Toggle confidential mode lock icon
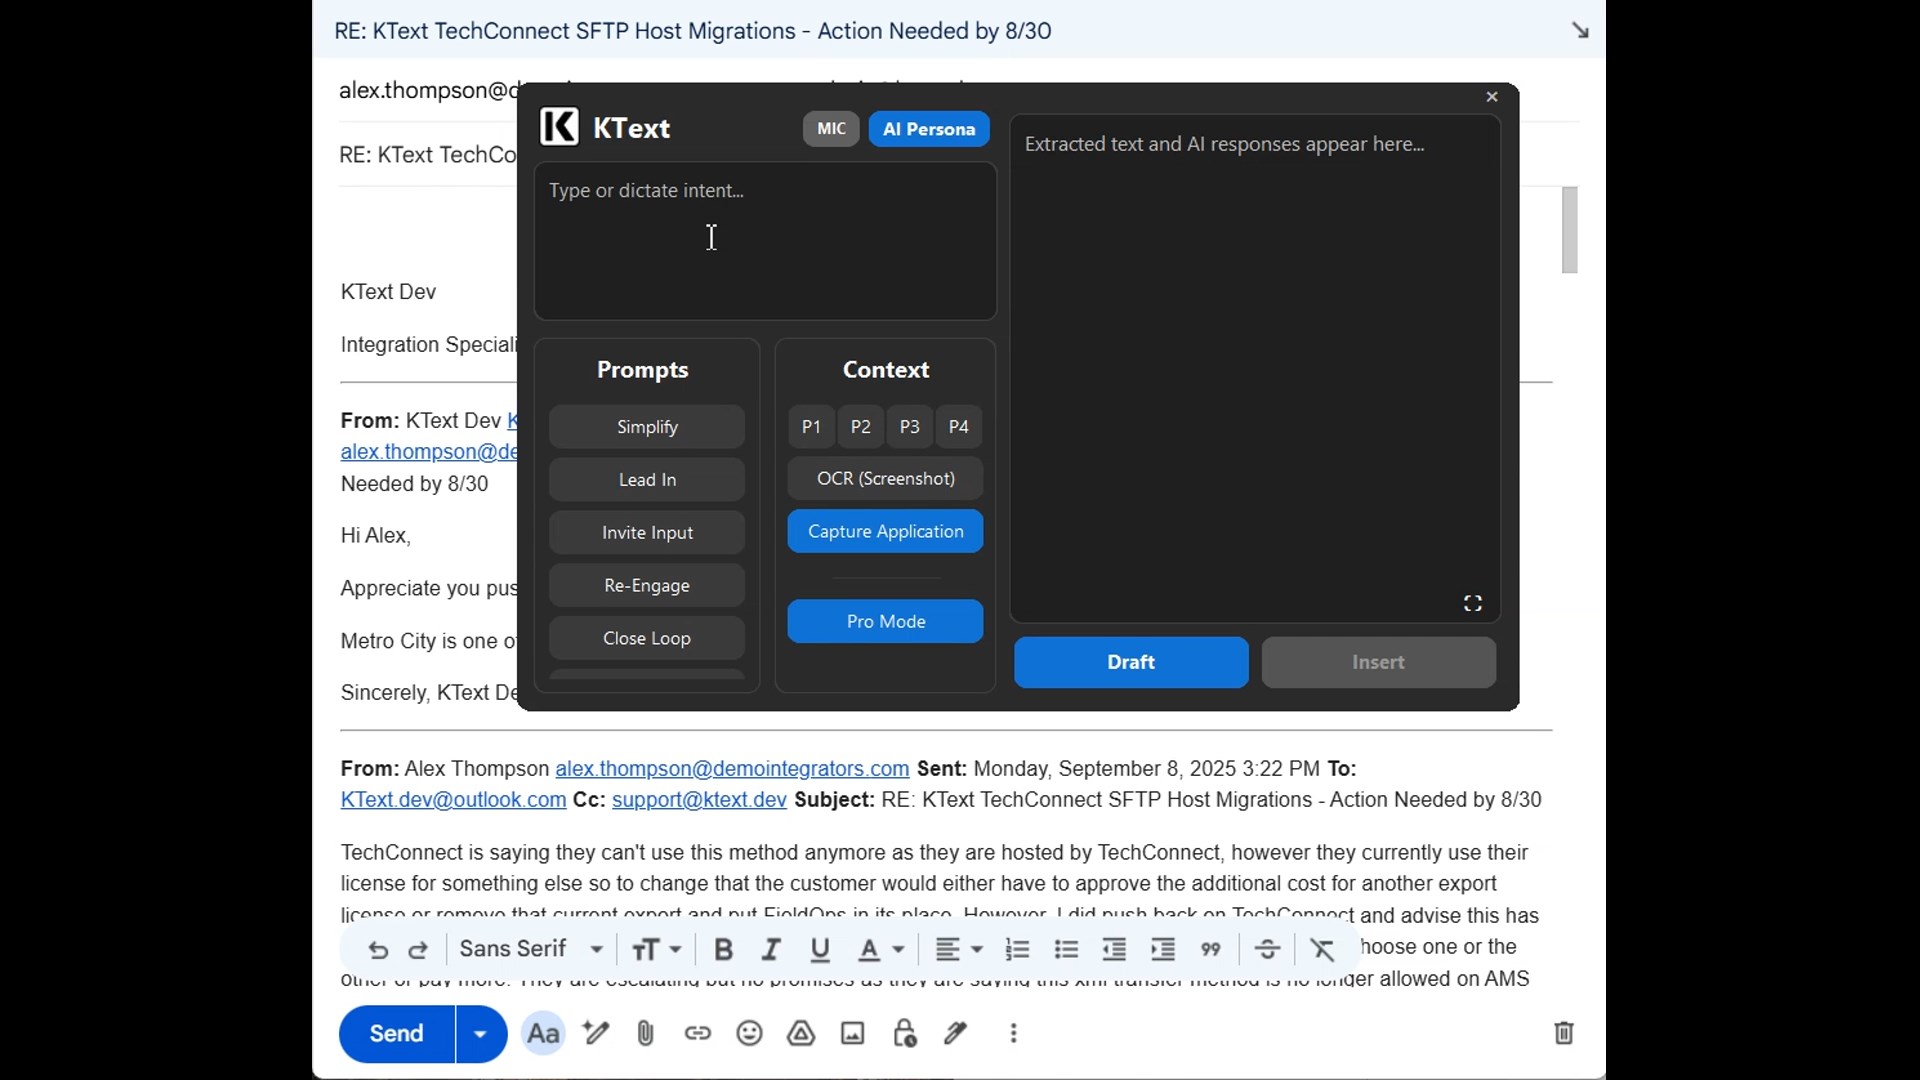Image resolution: width=1920 pixels, height=1080 pixels. (x=905, y=1033)
